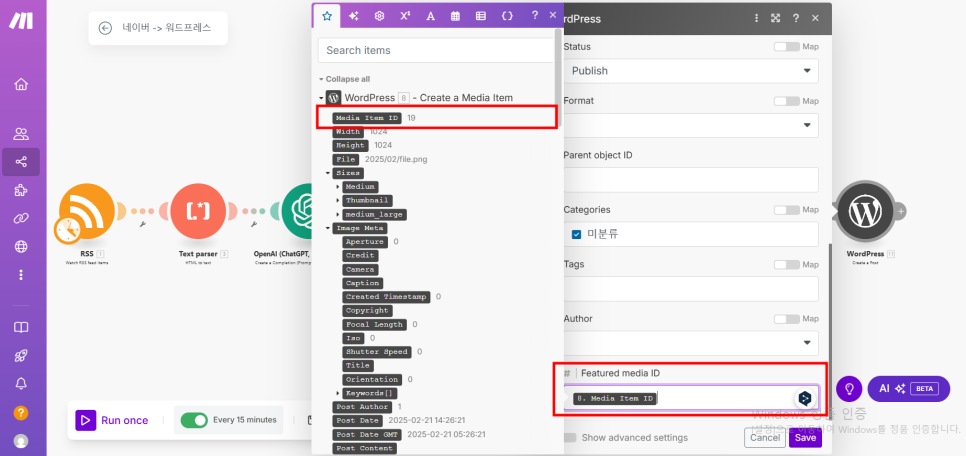966x456 pixels.
Task: Expand the WordPress panel to fullscreen
Action: (x=776, y=18)
